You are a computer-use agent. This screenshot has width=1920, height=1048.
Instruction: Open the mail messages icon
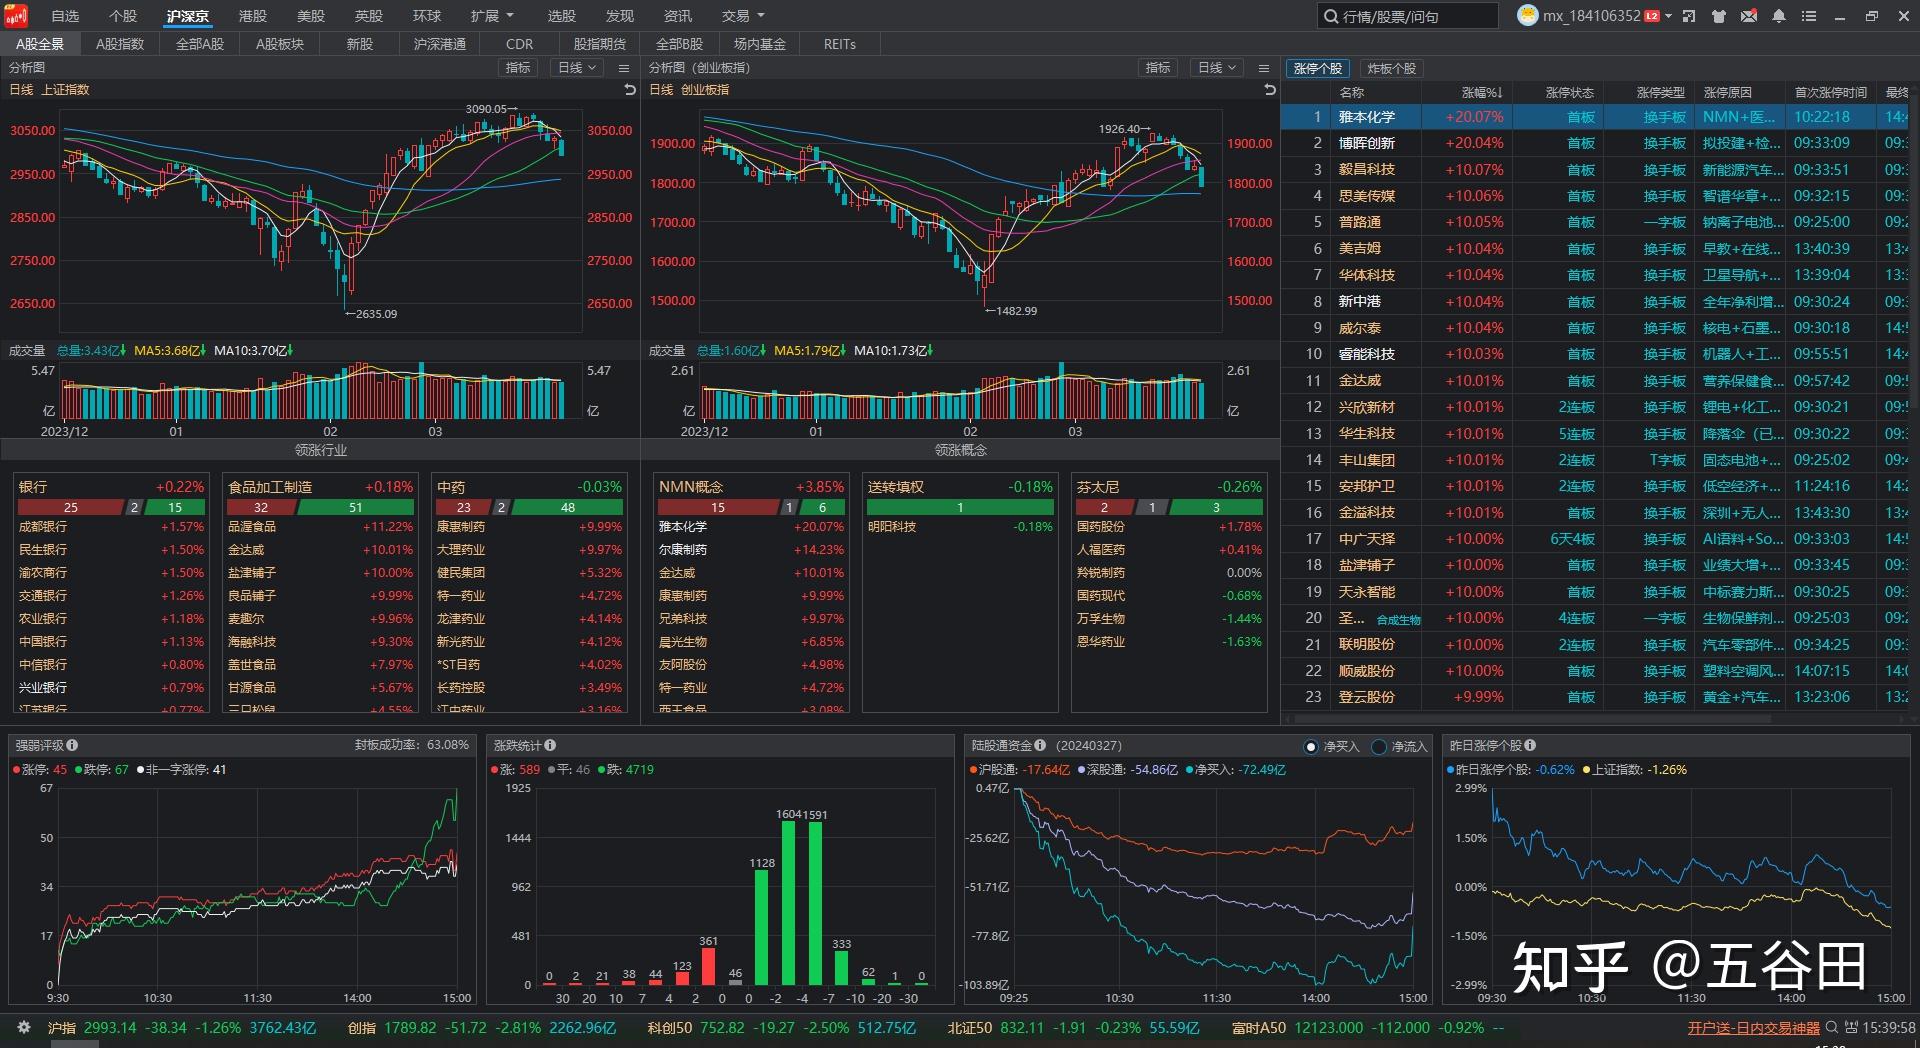click(1749, 16)
